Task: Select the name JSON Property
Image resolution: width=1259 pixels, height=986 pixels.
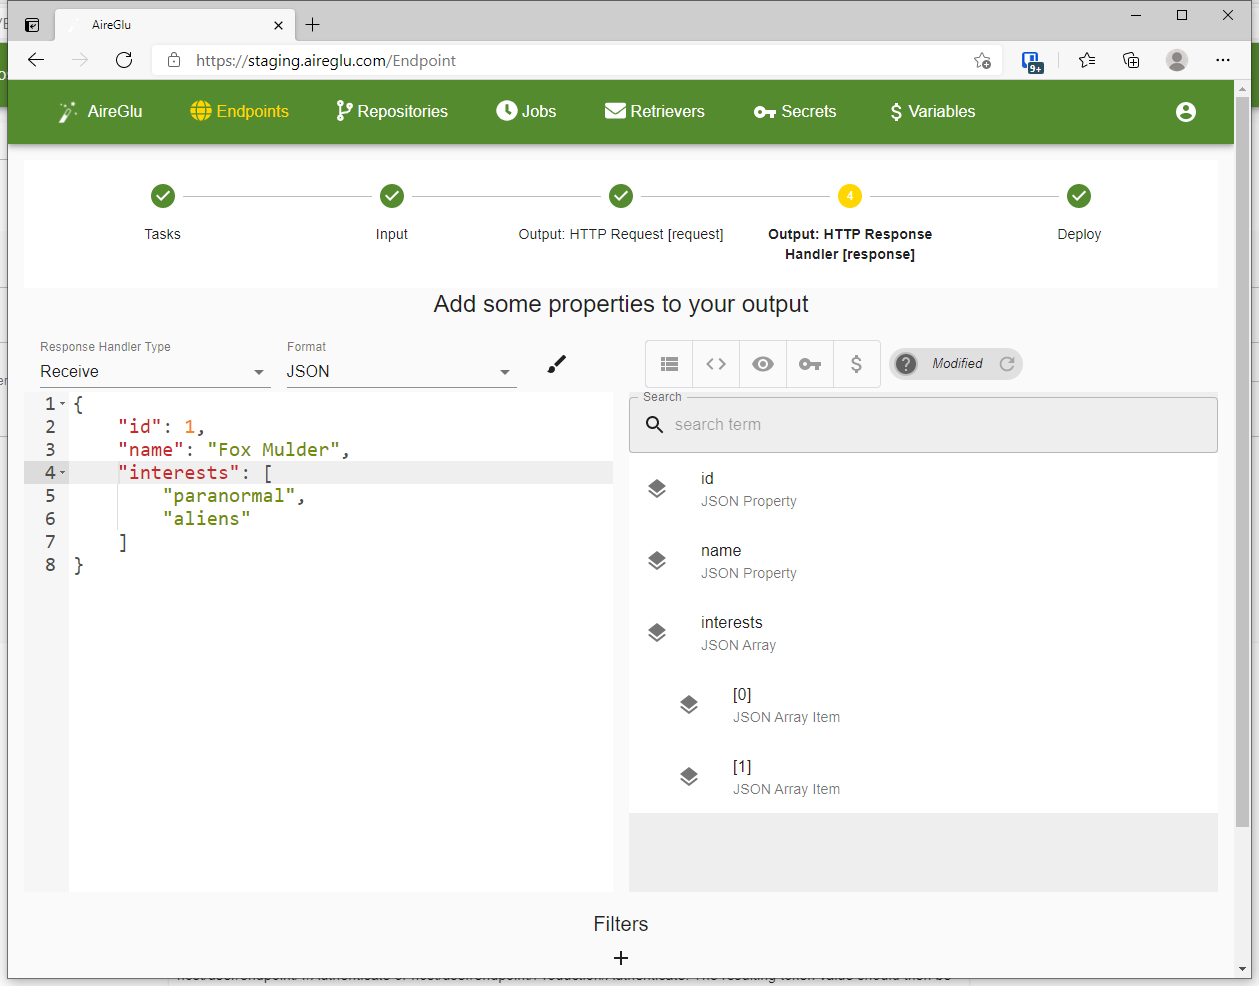Action: tap(923, 561)
